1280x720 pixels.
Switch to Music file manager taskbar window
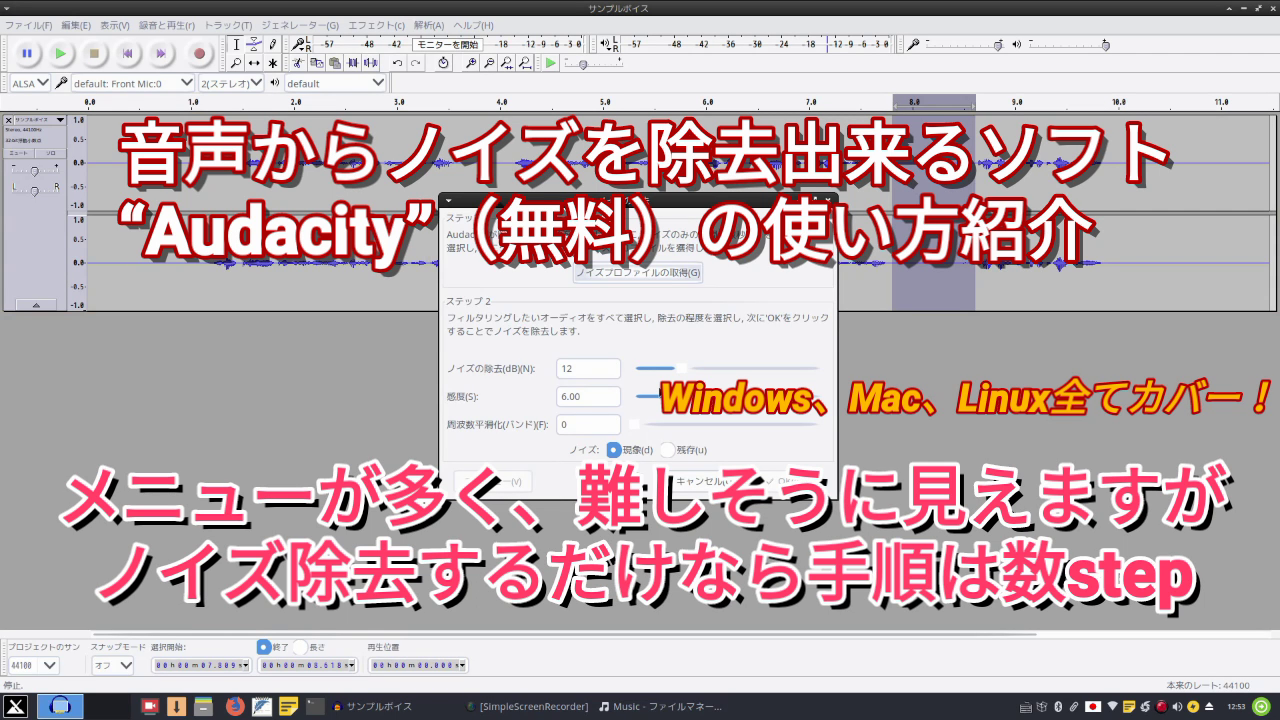(x=660, y=706)
